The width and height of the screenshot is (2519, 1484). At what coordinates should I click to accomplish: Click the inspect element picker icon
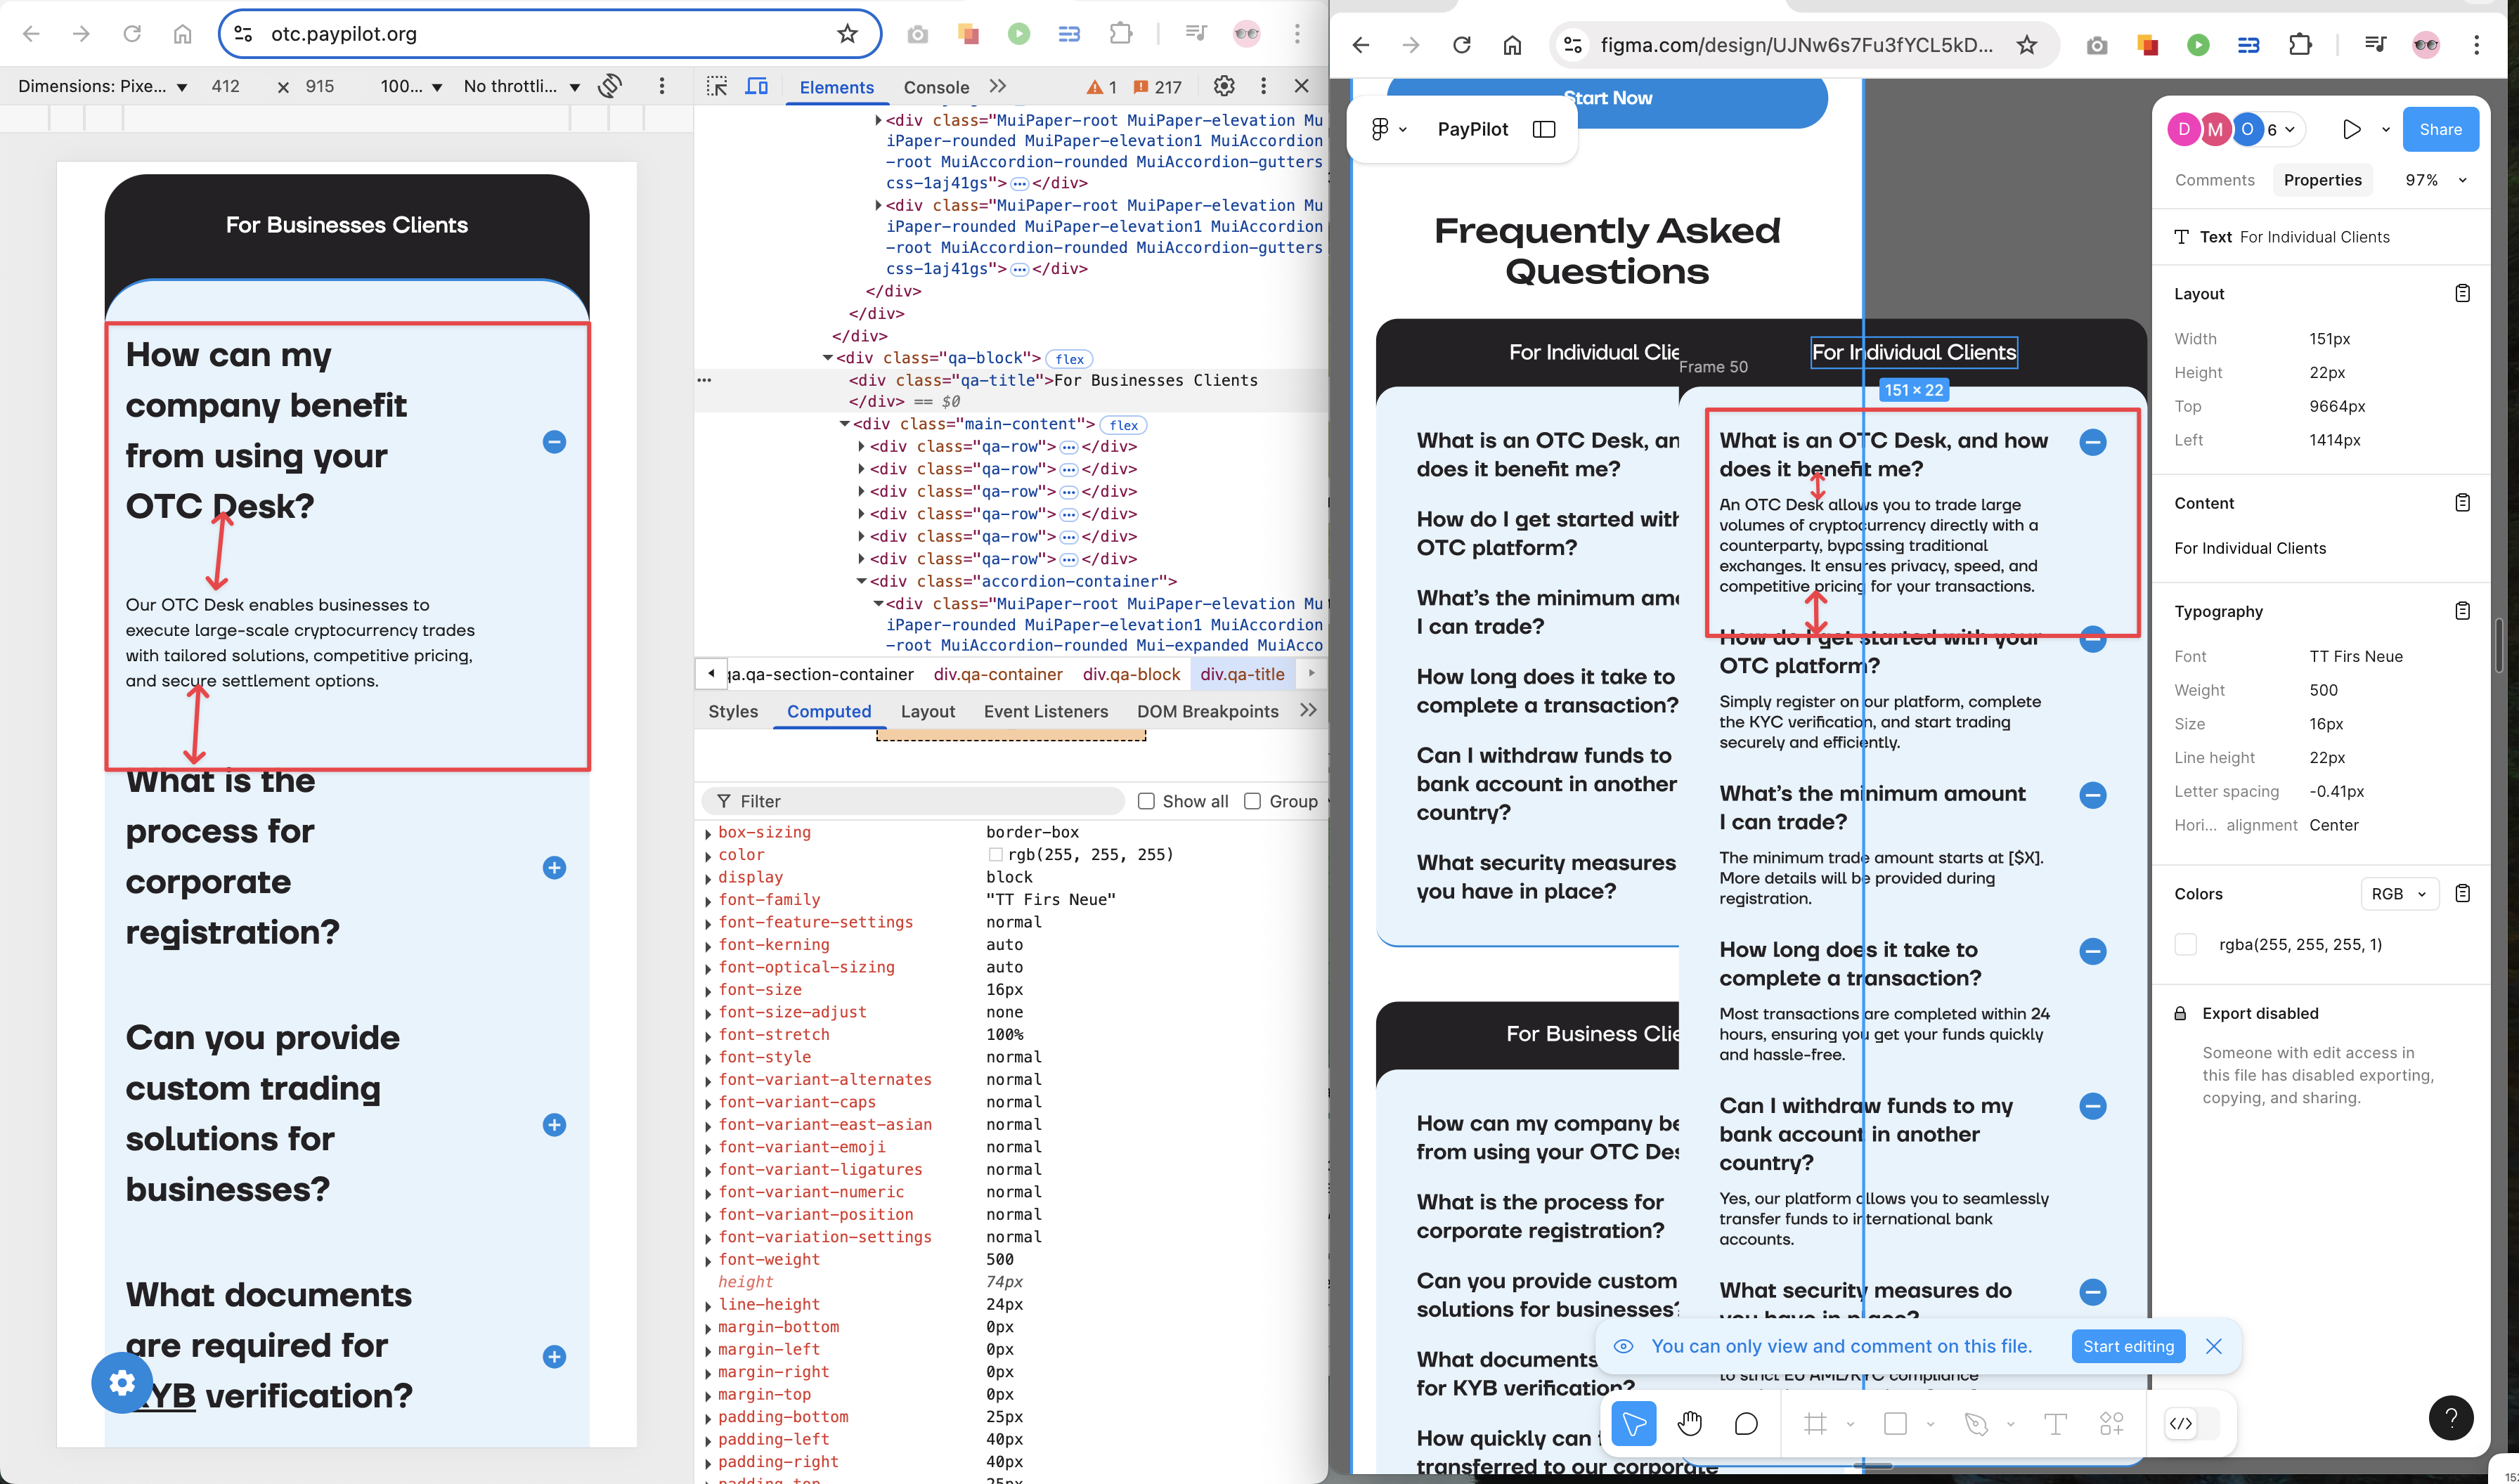[x=716, y=86]
